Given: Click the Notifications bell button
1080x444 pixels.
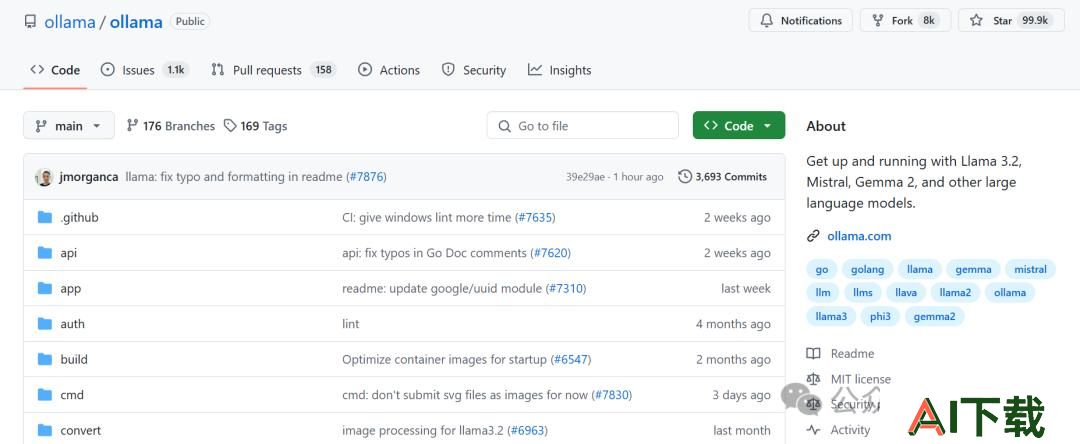Looking at the screenshot, I should point(800,21).
